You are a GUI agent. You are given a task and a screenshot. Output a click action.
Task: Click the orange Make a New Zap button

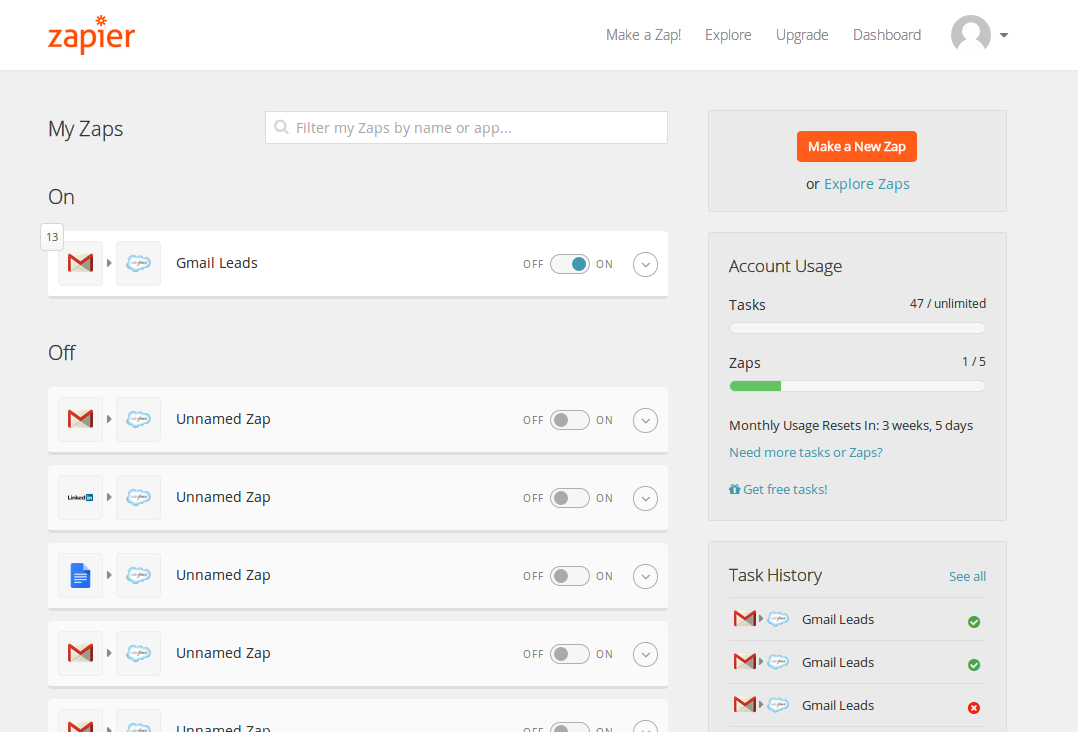857,146
